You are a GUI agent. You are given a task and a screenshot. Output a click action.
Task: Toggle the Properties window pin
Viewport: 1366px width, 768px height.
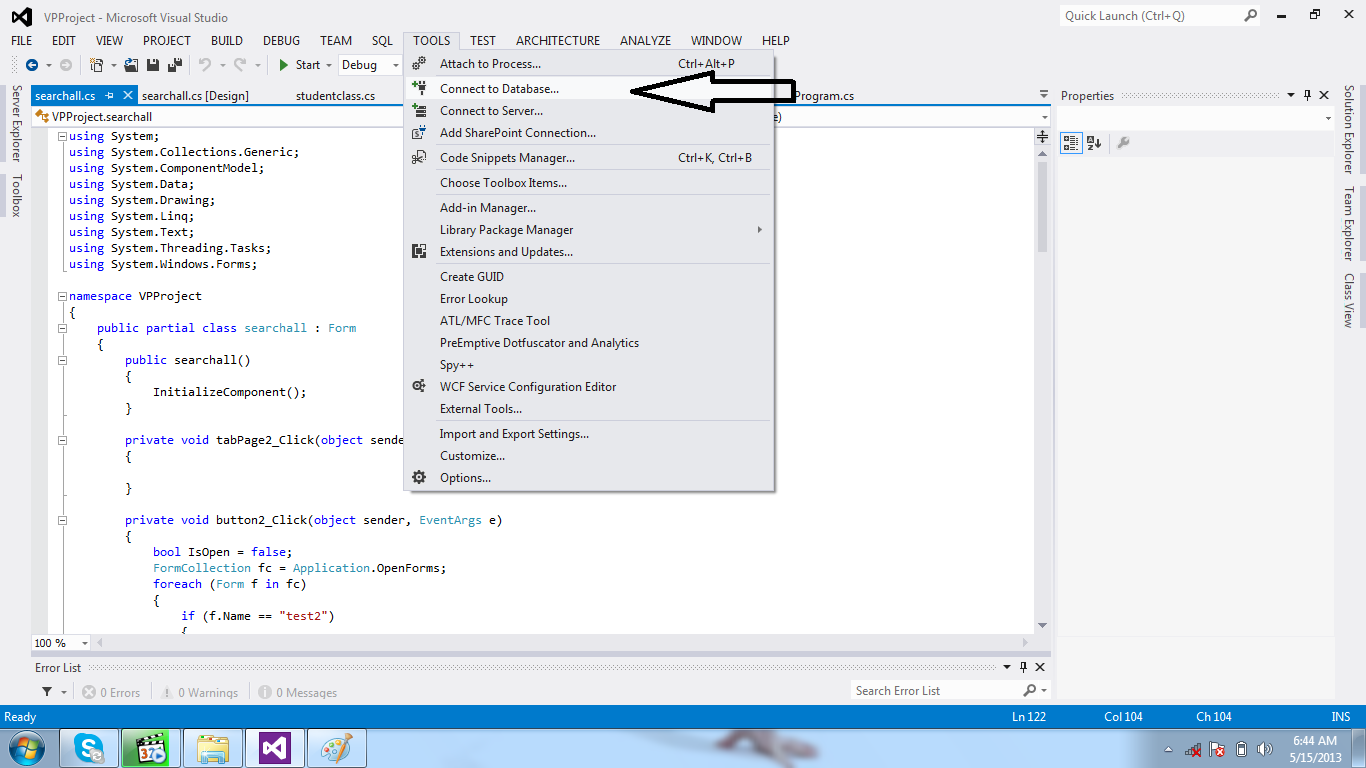[1307, 95]
